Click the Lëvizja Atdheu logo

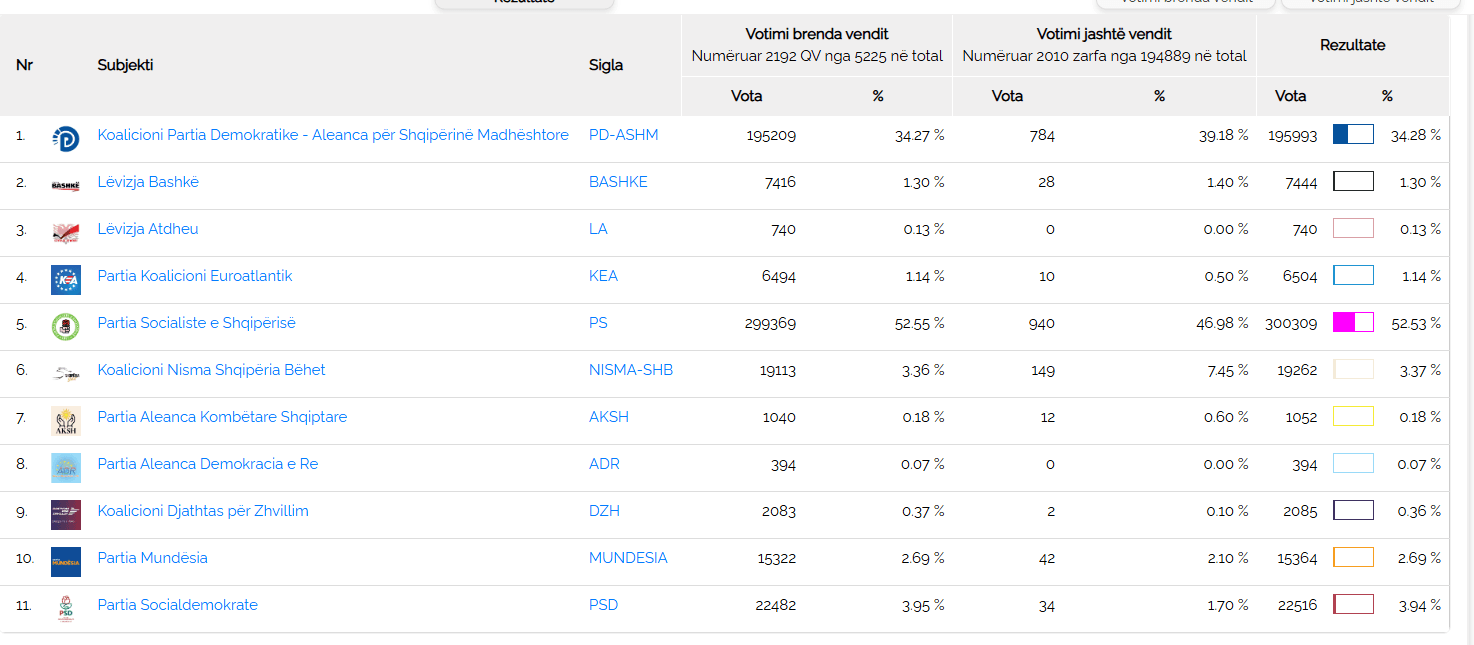pyautogui.click(x=65, y=233)
